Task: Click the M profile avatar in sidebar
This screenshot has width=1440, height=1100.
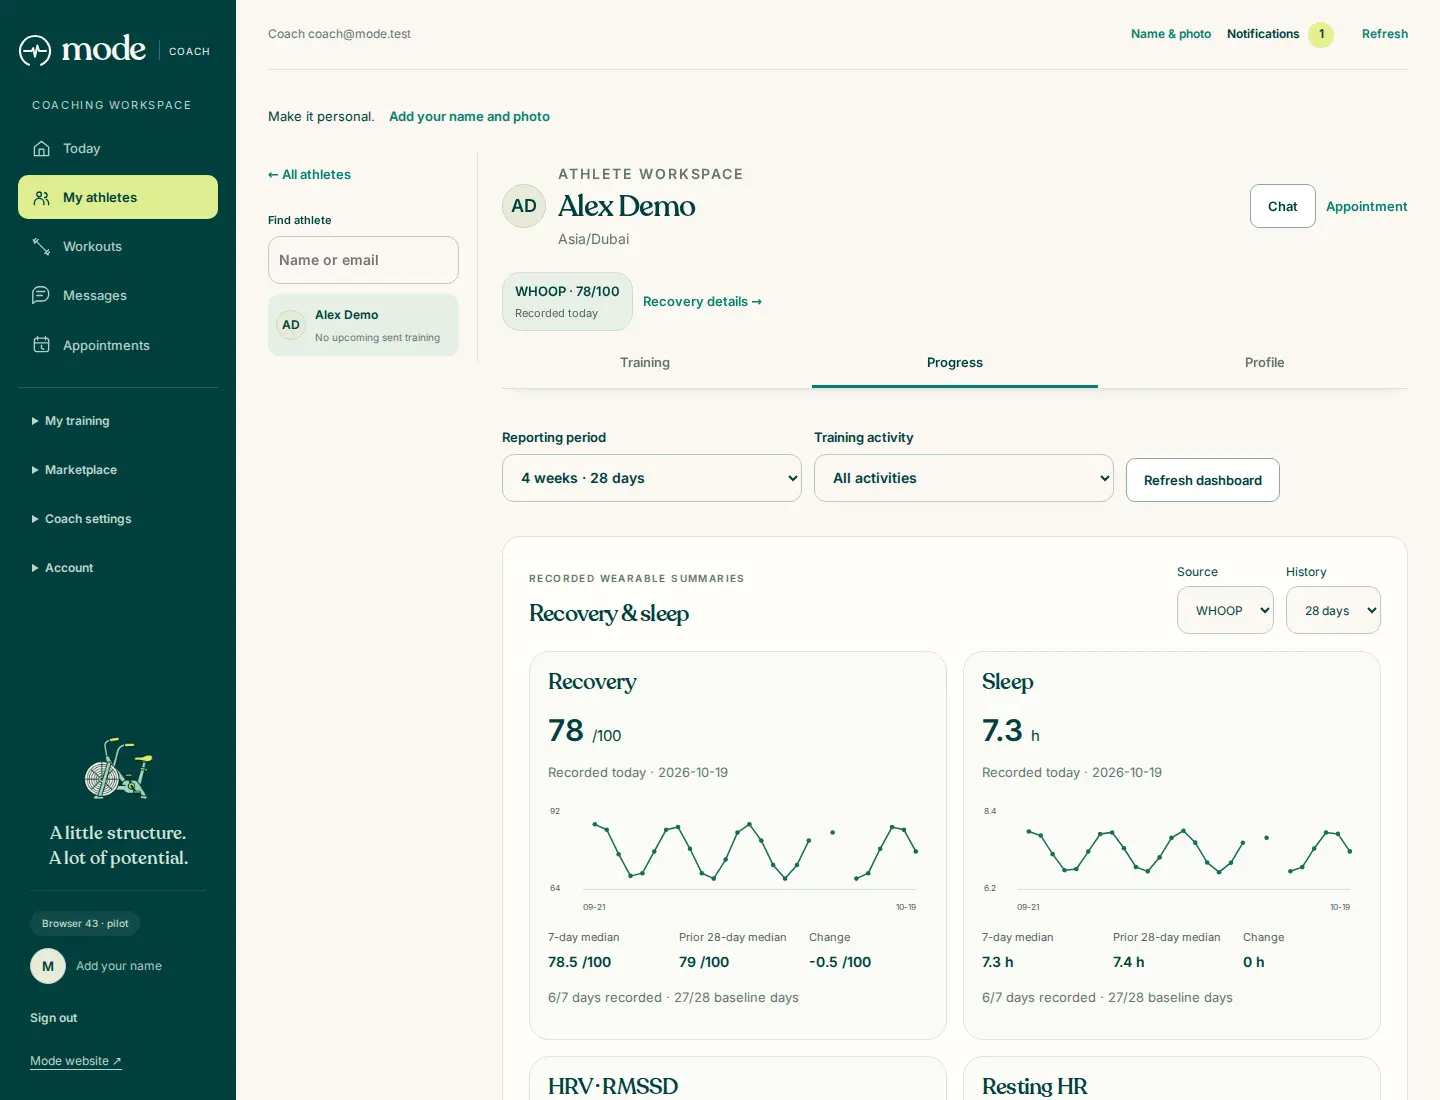Action: click(48, 966)
